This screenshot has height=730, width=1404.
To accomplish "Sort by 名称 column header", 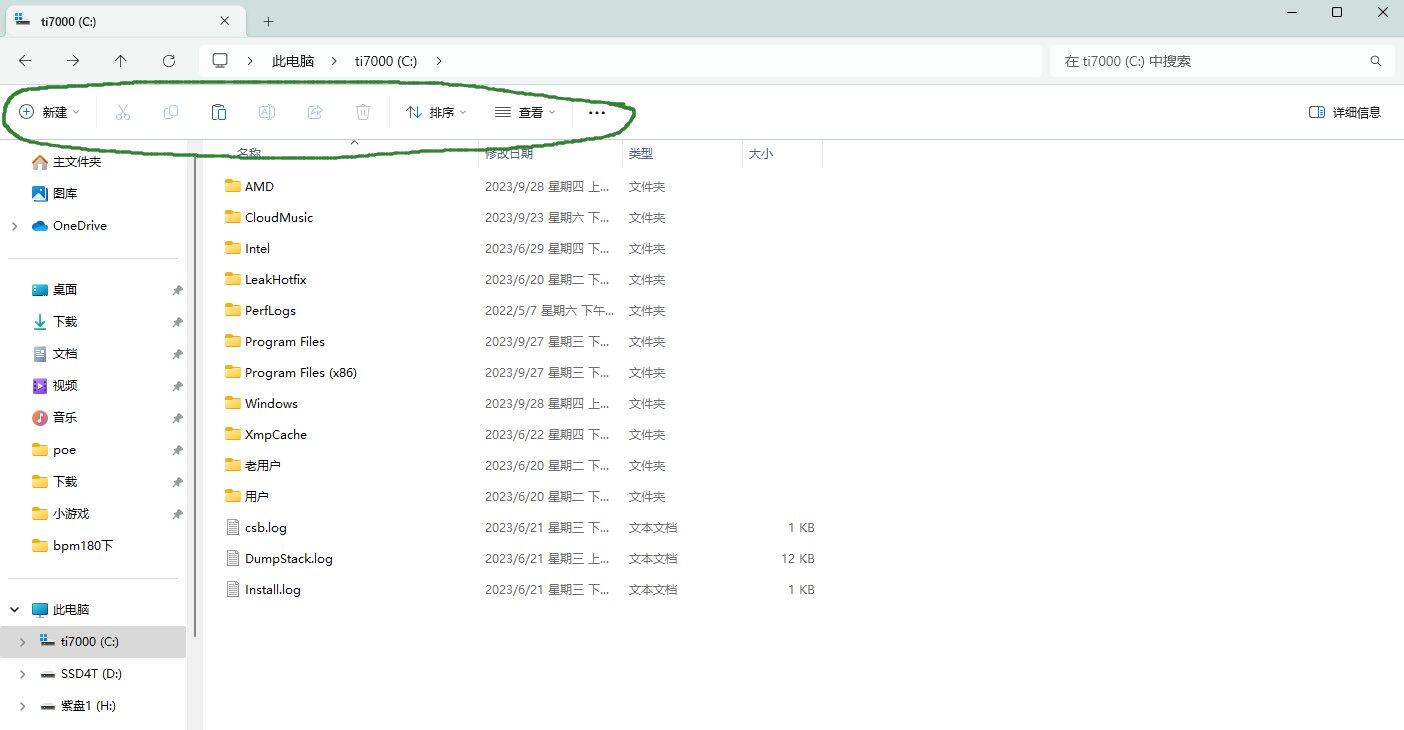I will [249, 154].
